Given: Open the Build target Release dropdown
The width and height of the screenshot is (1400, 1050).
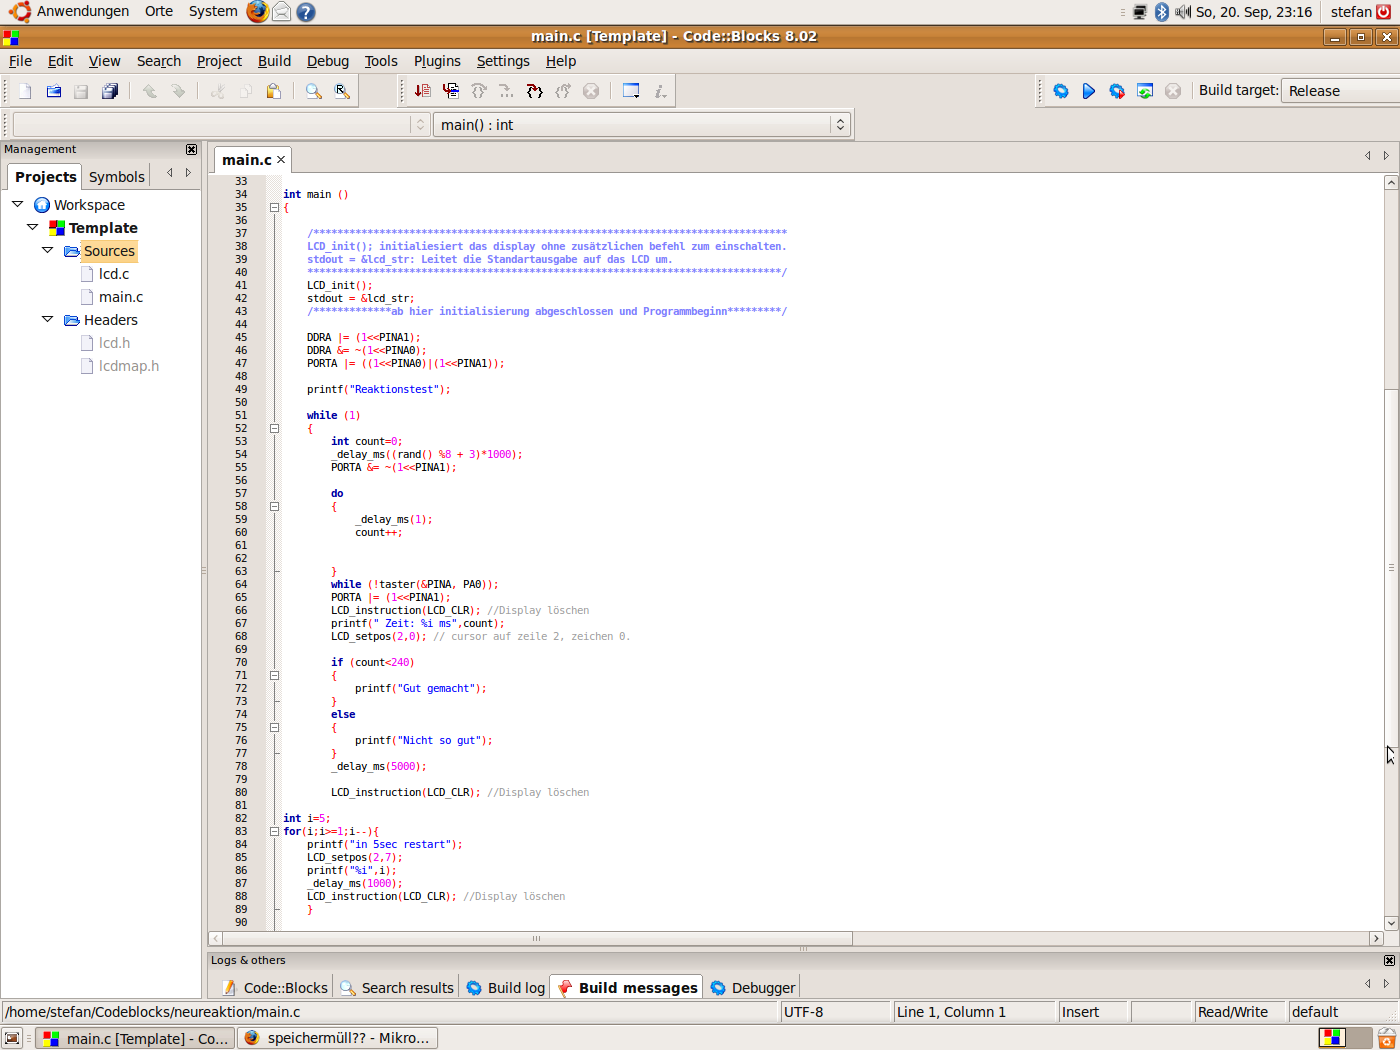Looking at the screenshot, I should click(x=1340, y=91).
